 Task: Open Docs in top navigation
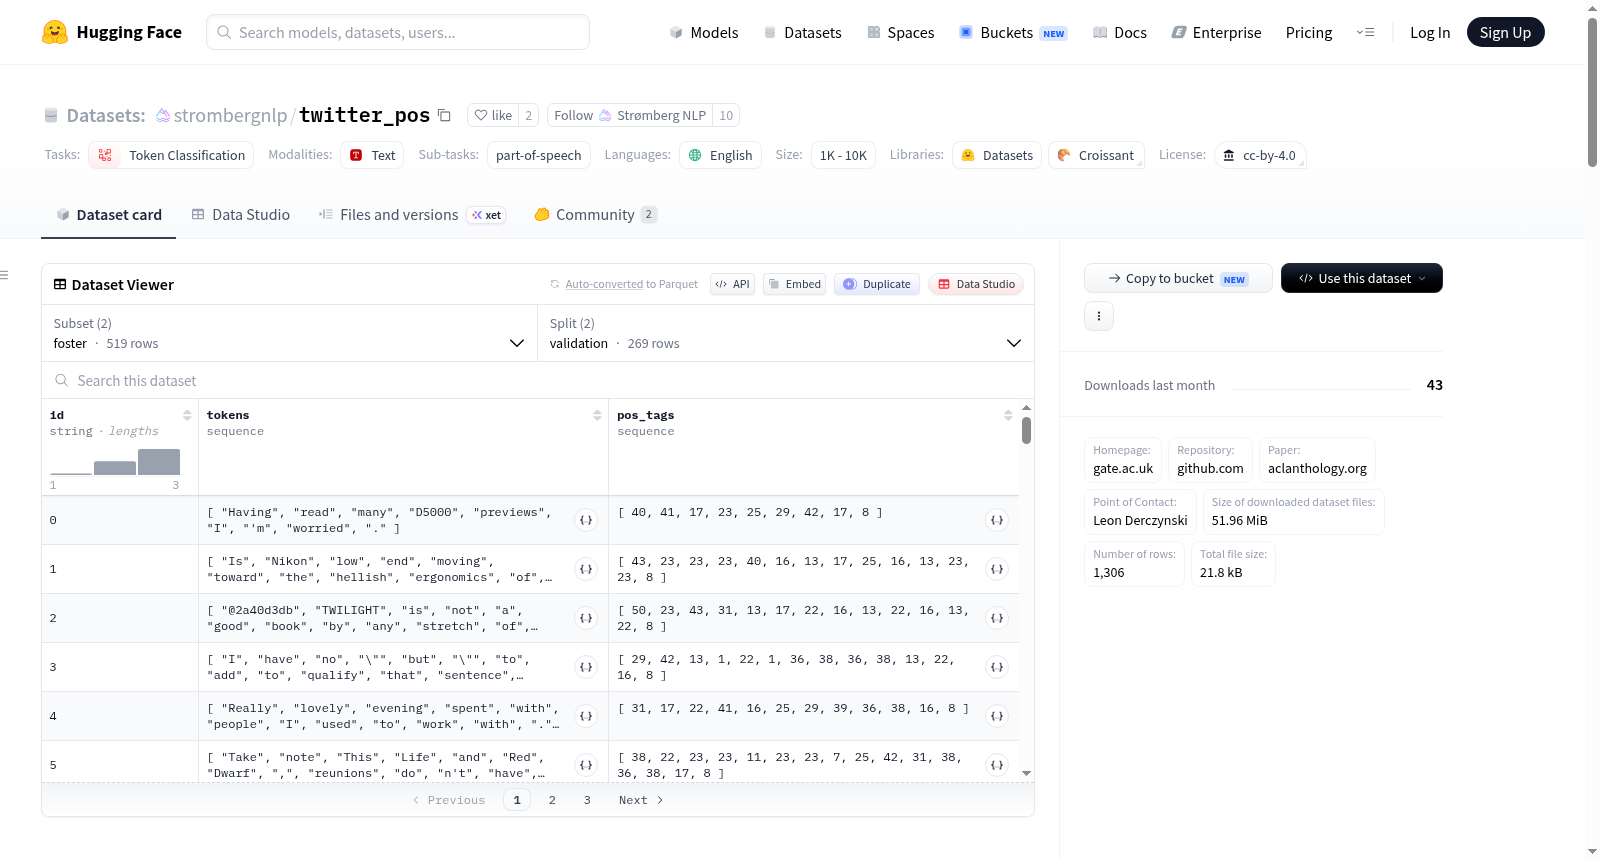coord(1120,32)
